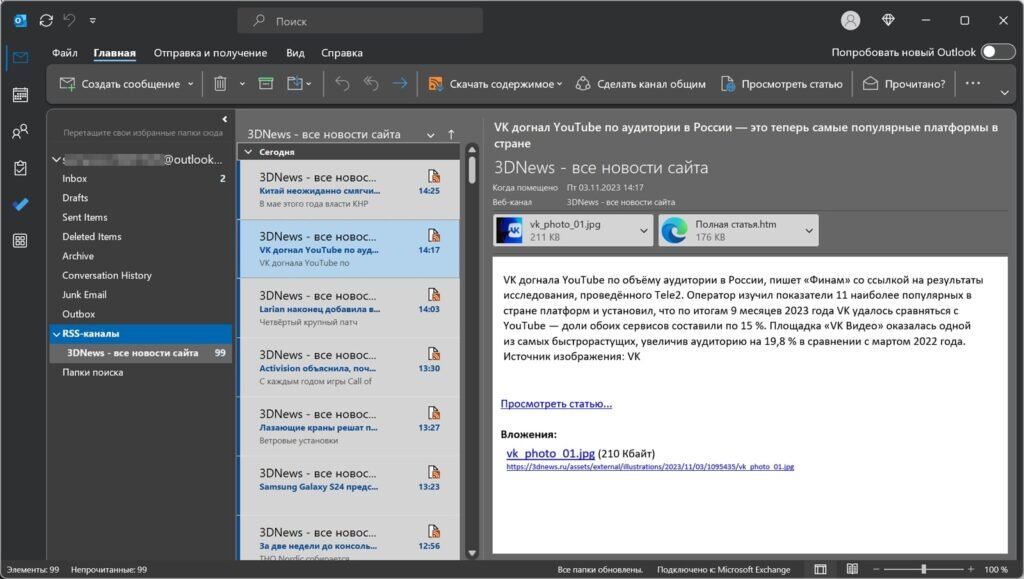Image resolution: width=1024 pixels, height=579 pixels.
Task: Open the Вид tab
Action: click(295, 53)
